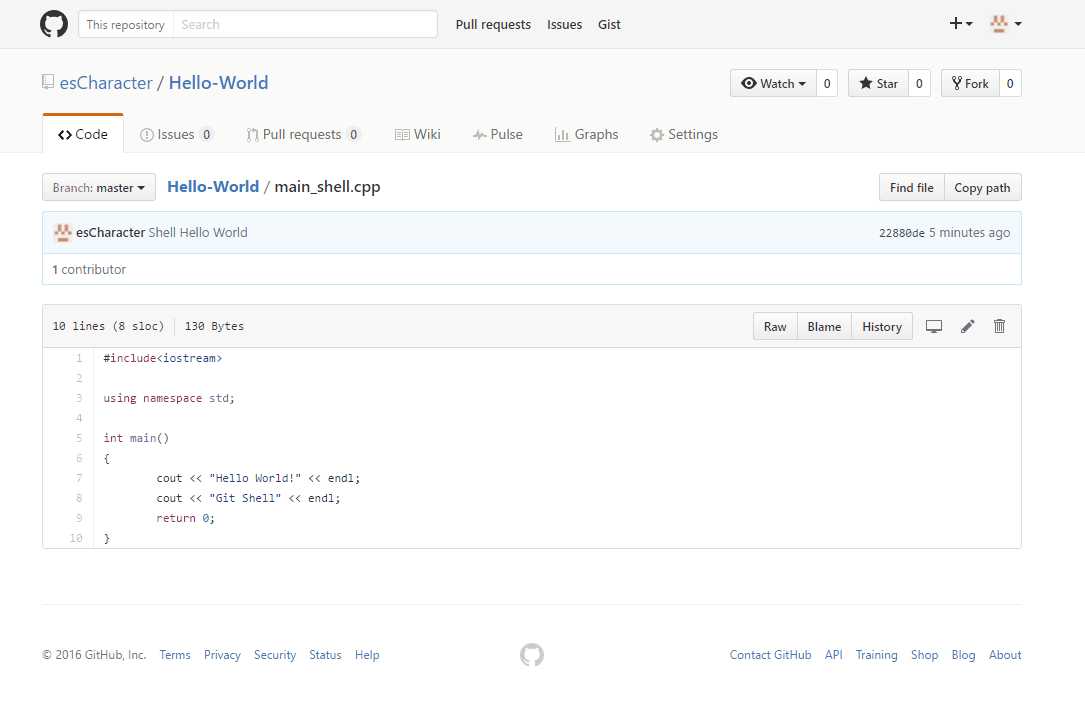
Task: Open the repository Settings tab
Action: [x=684, y=134]
